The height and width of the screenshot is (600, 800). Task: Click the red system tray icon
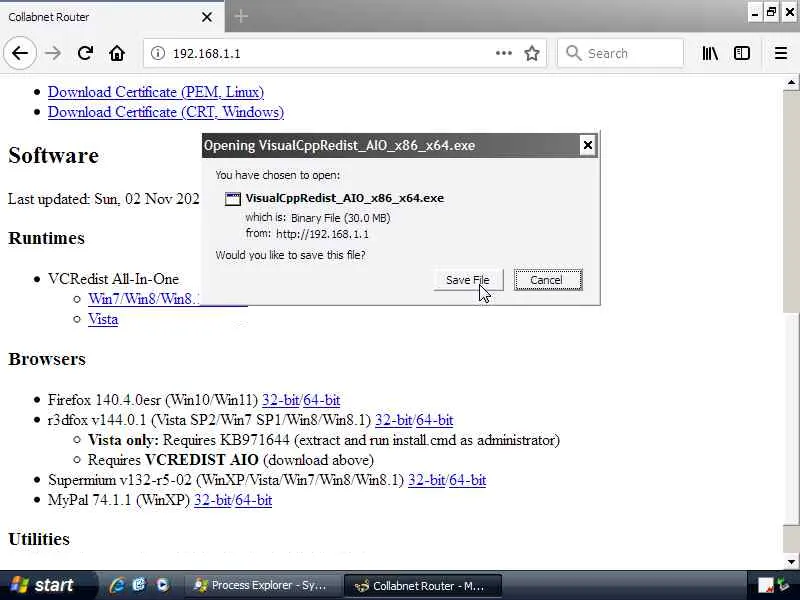point(765,586)
